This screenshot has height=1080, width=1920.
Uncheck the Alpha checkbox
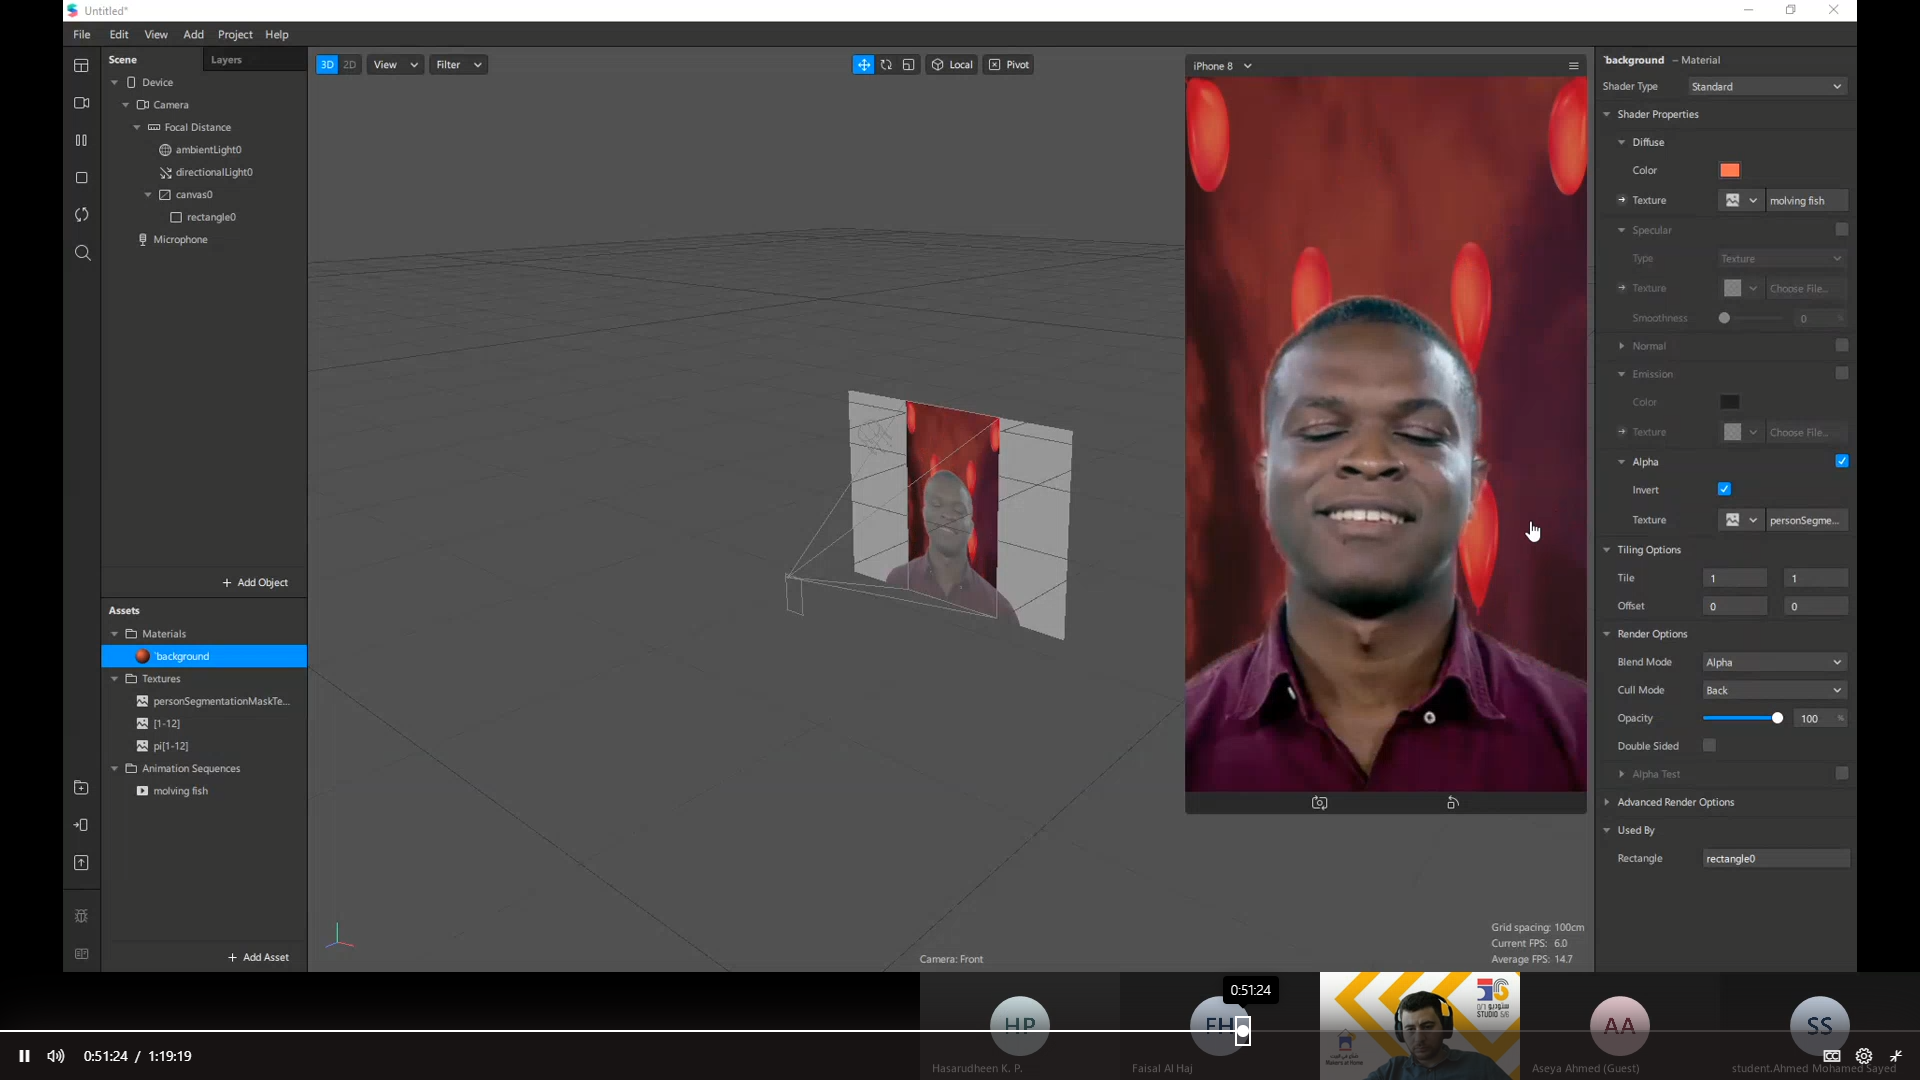[x=1842, y=461]
